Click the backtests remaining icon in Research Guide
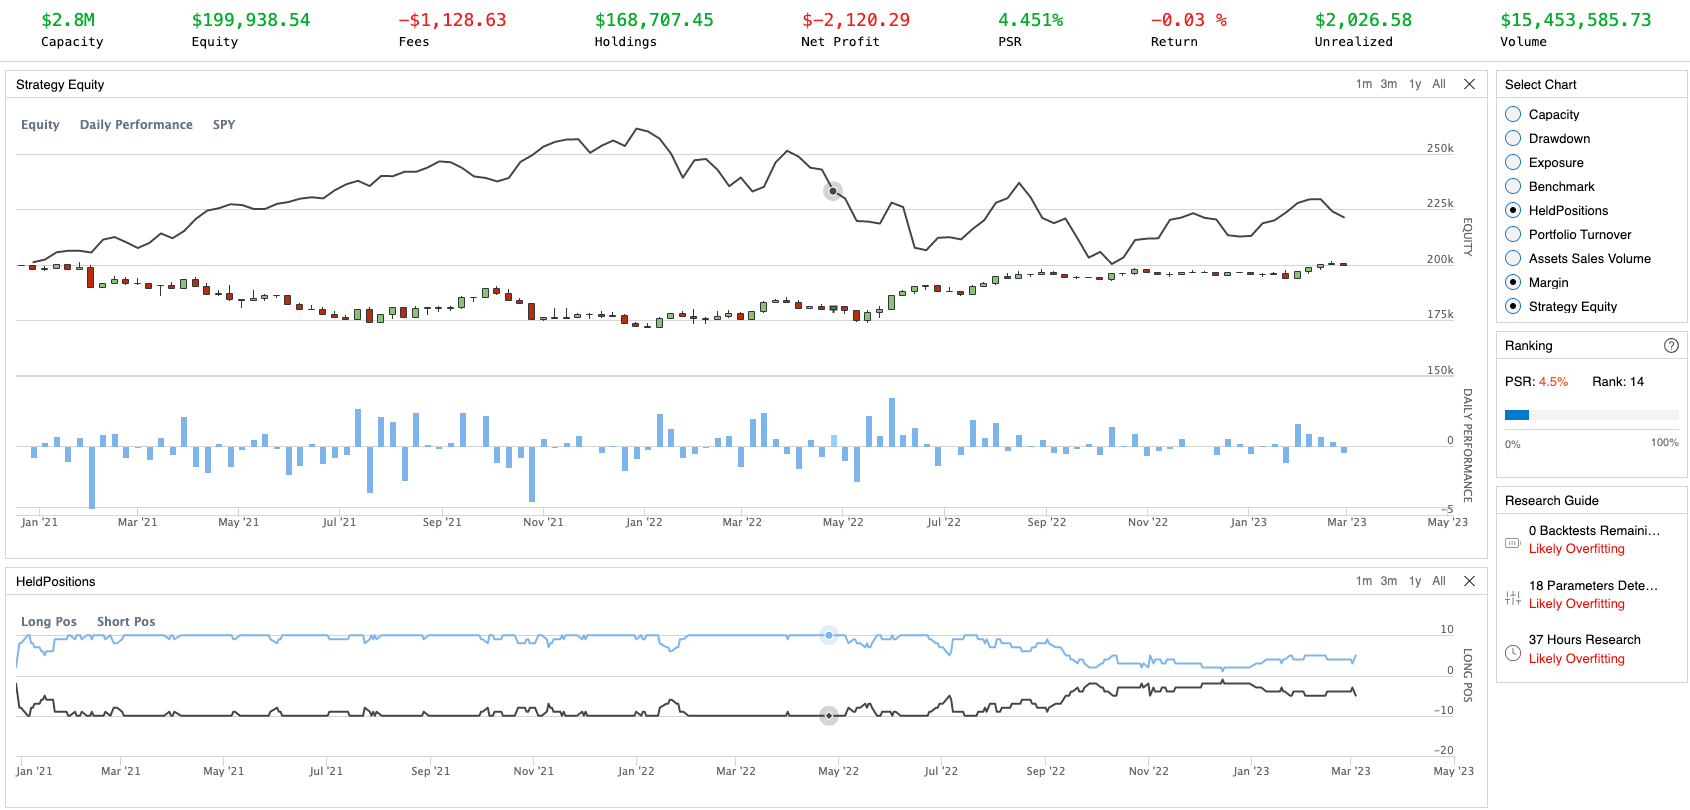The height and width of the screenshot is (810, 1690). tap(1512, 542)
